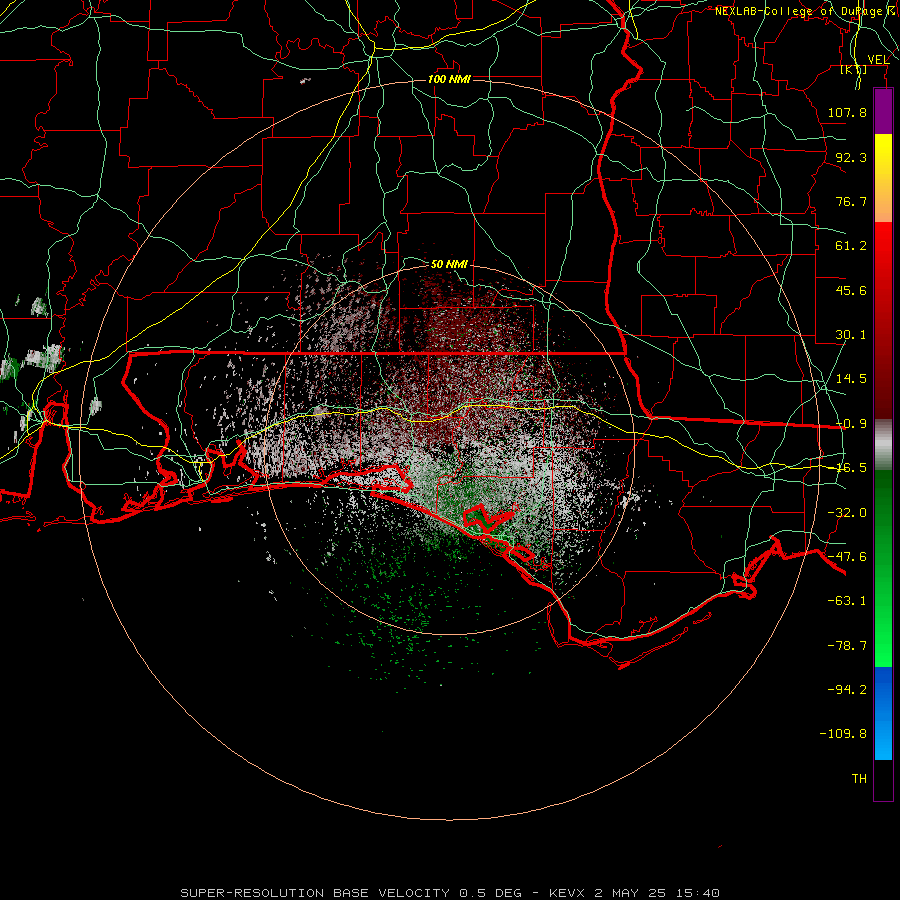Select the 61.2 value on the velocity scale
This screenshot has width=900, height=900.
(851, 246)
